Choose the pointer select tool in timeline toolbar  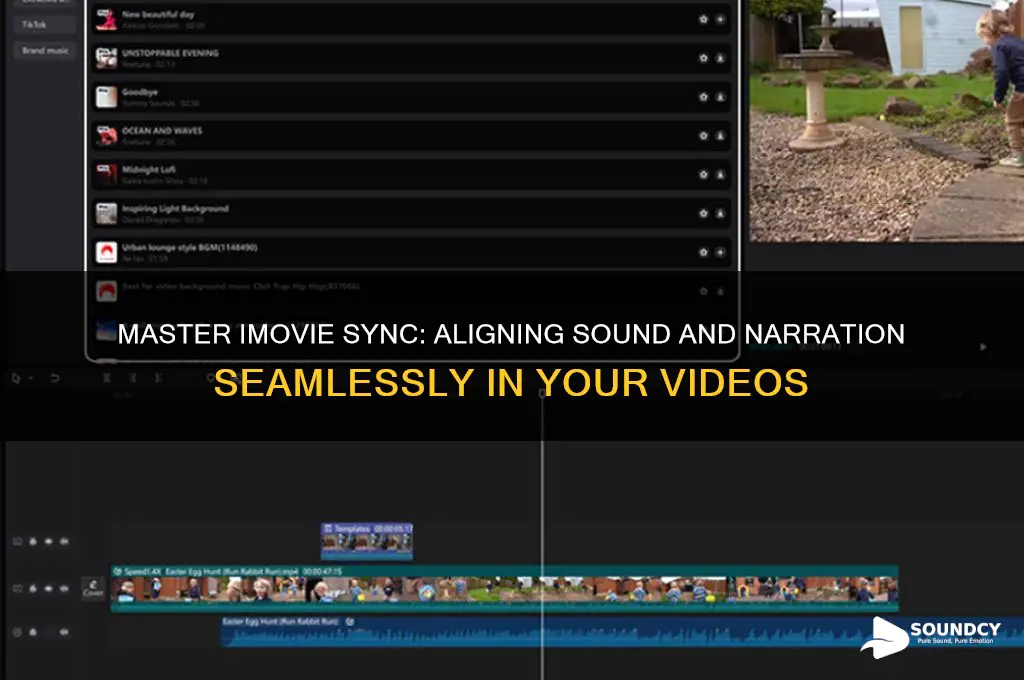click(16, 378)
